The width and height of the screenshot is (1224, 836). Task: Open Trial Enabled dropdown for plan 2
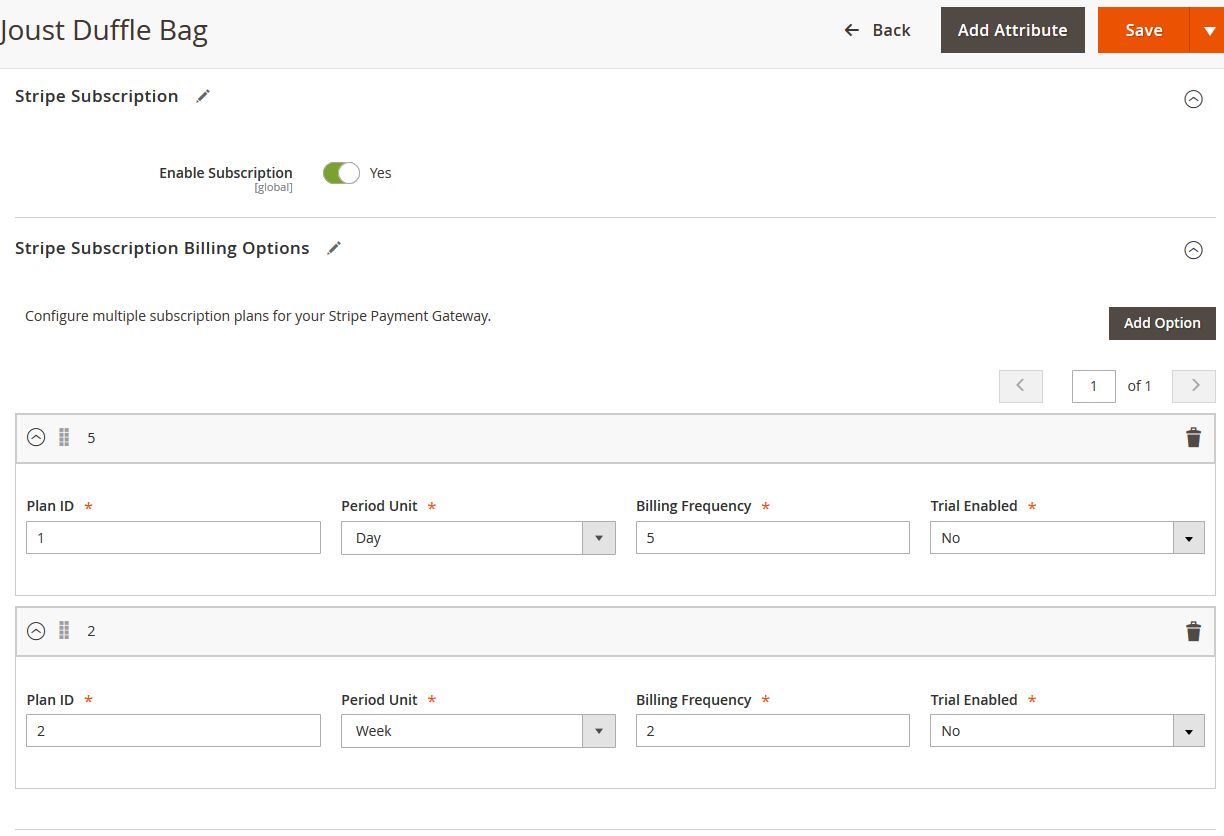[x=1067, y=731]
